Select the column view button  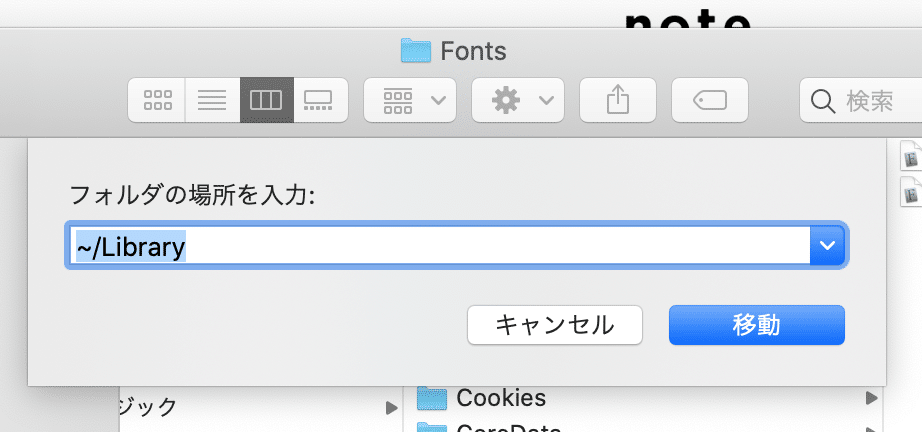266,100
